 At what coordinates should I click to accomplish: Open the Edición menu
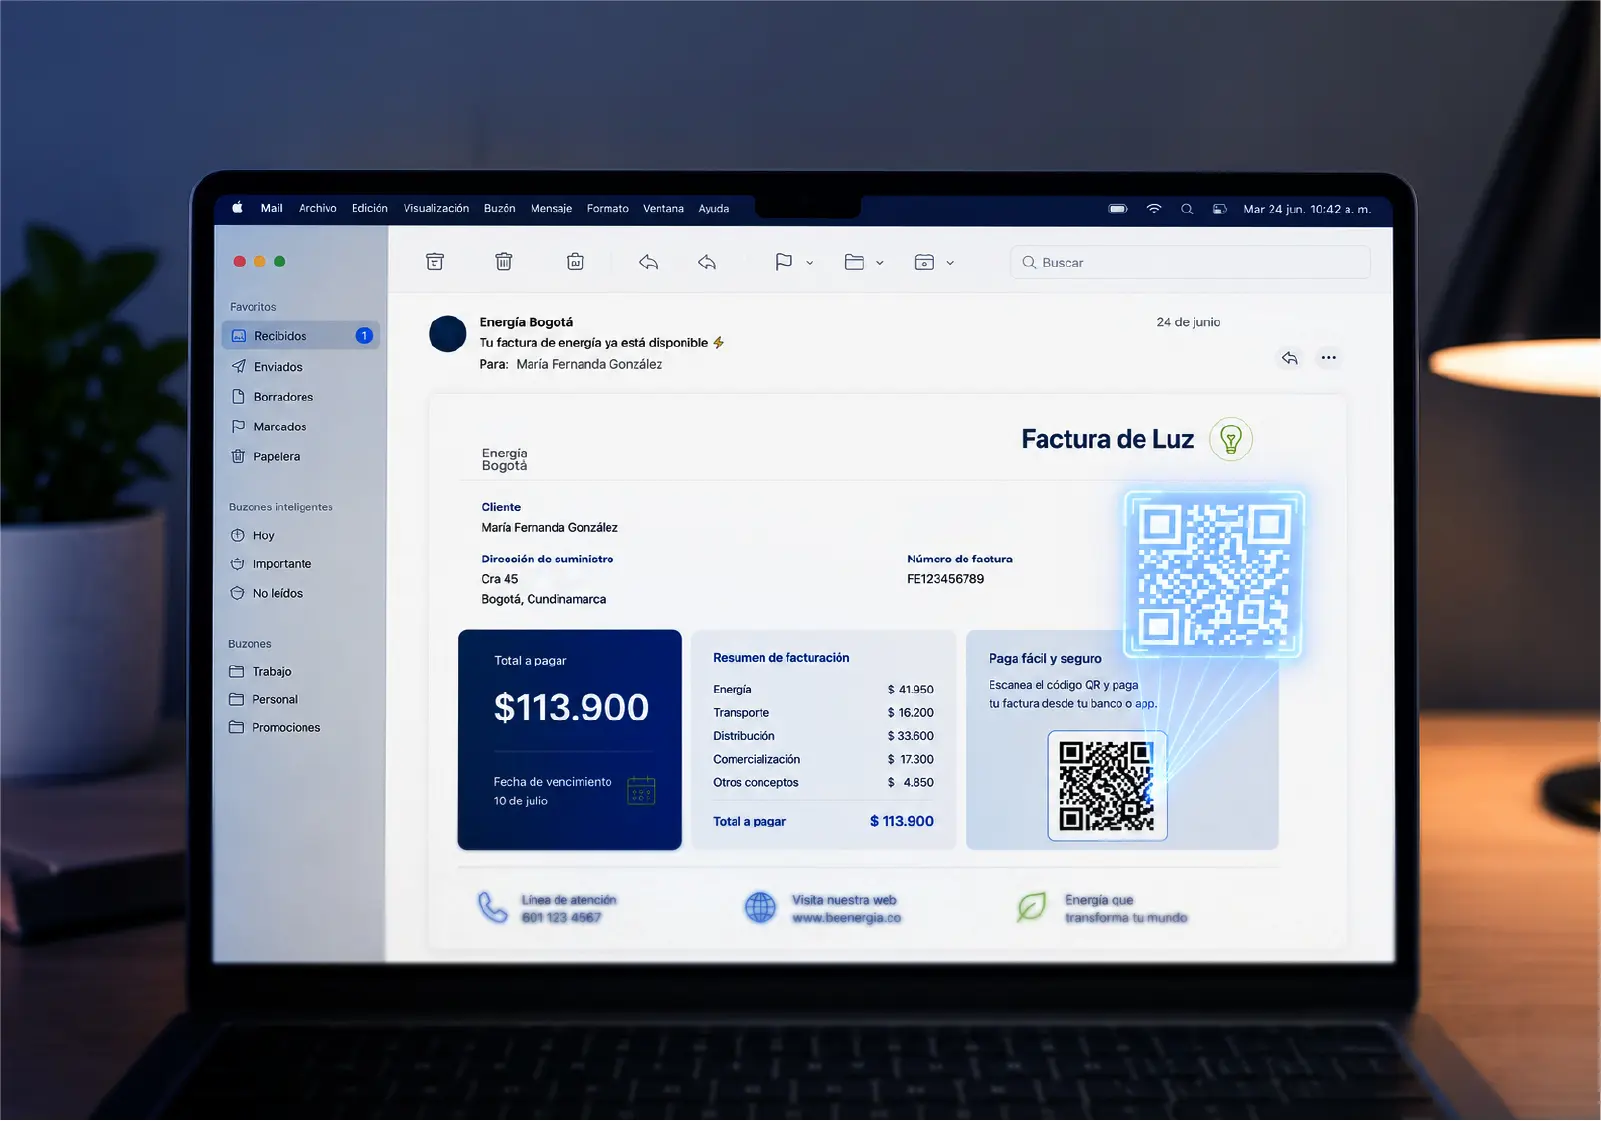[x=370, y=209]
